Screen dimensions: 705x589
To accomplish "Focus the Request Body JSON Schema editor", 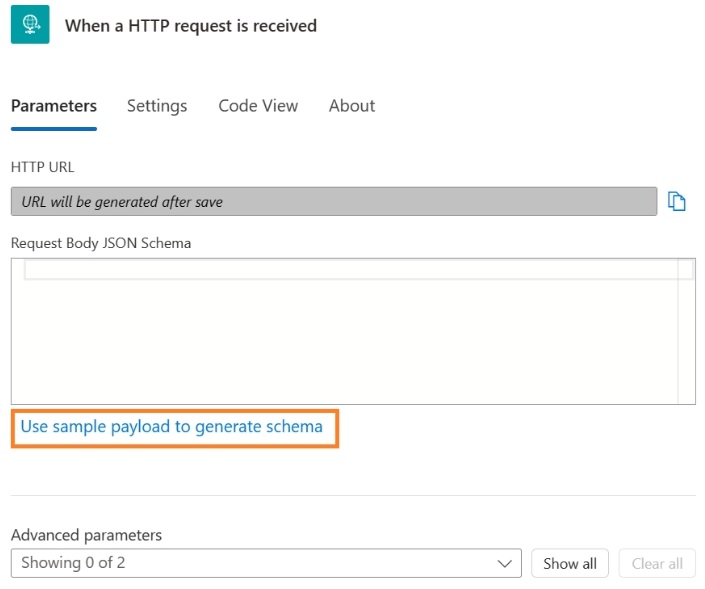I will (345, 340).
